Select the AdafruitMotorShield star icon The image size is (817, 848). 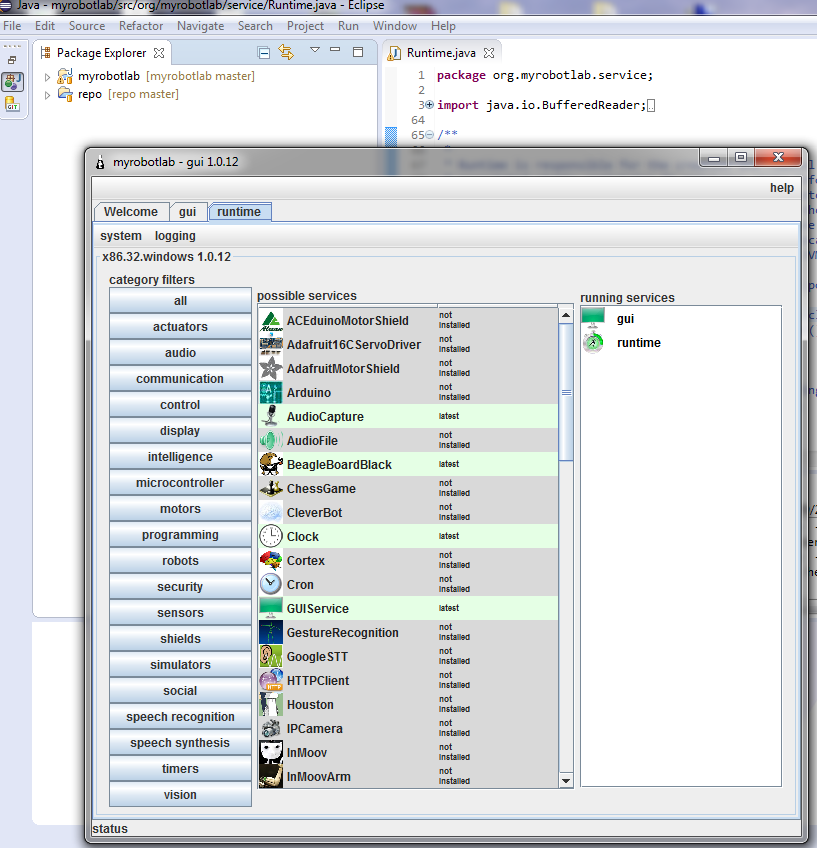(271, 369)
